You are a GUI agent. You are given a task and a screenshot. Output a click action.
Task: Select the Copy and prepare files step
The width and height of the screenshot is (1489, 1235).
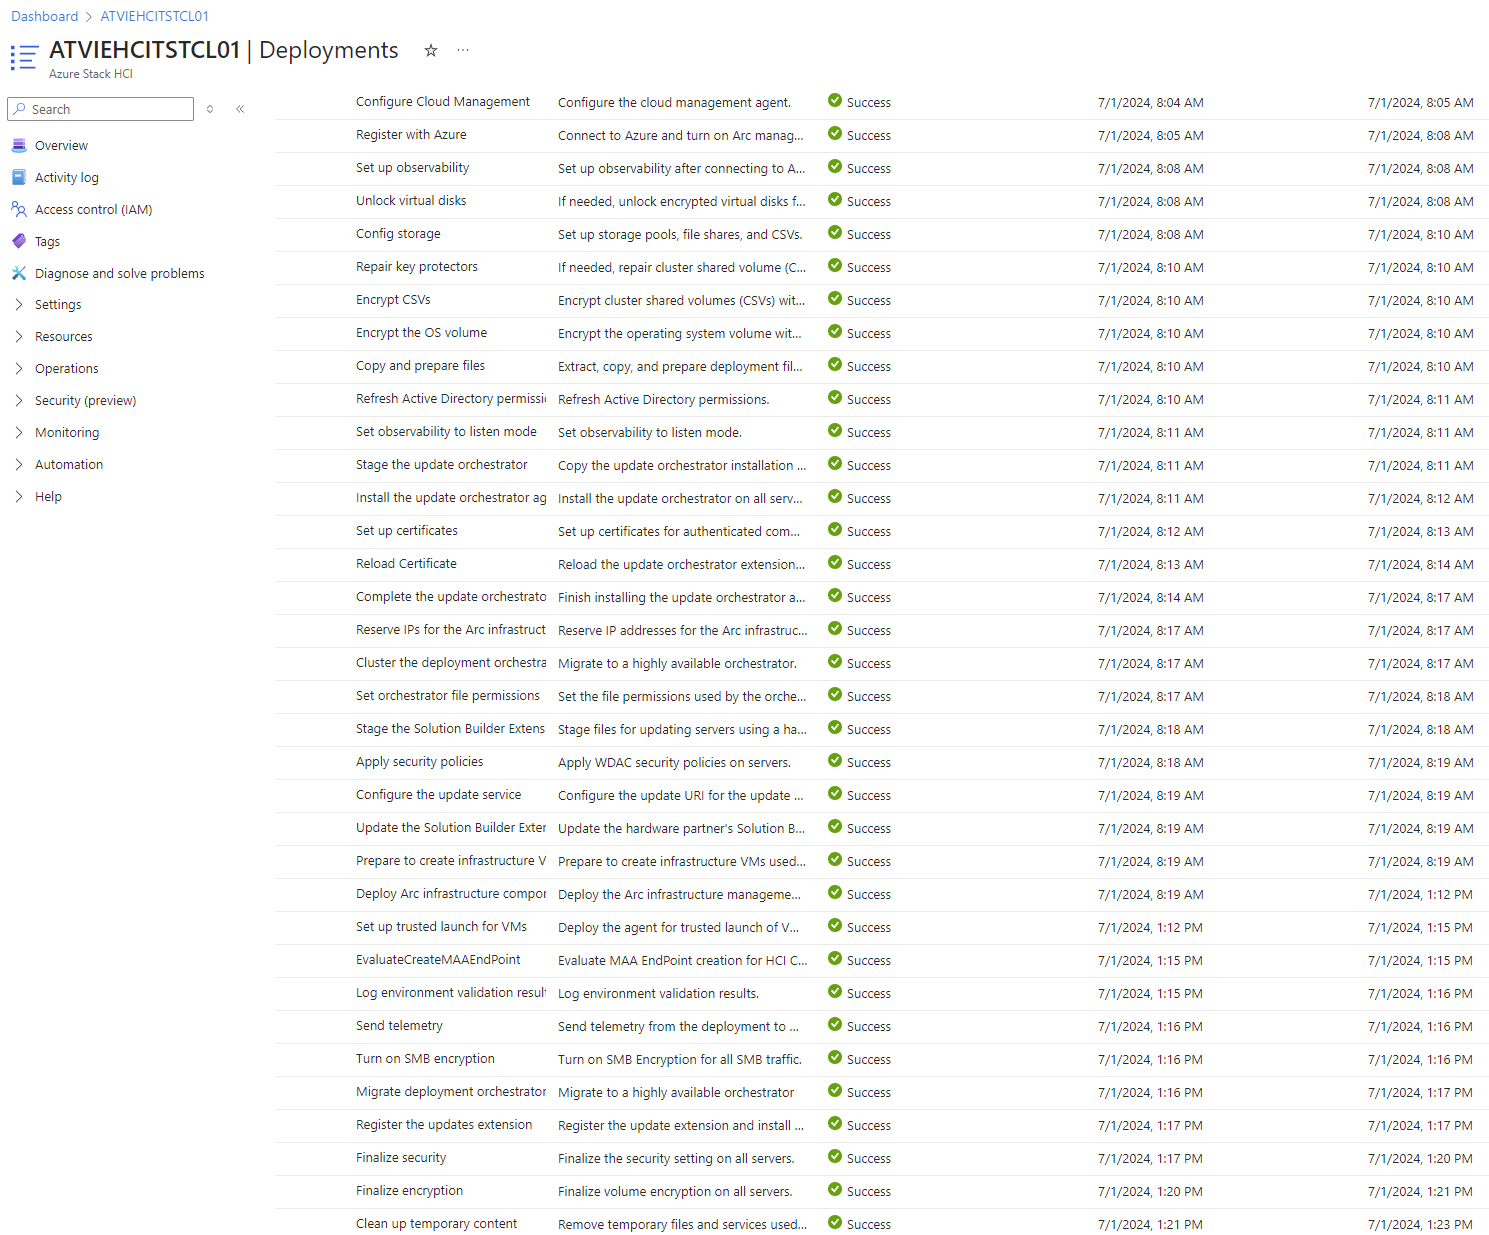click(420, 366)
